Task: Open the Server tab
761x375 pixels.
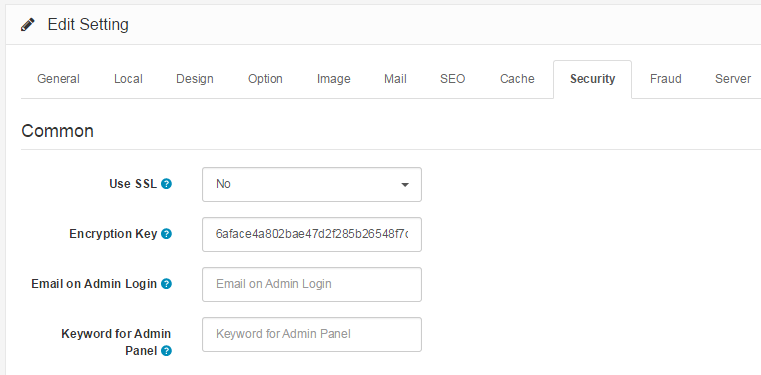Action: (x=733, y=79)
